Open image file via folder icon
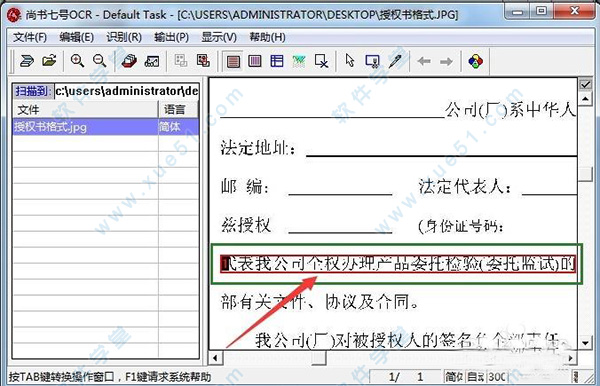The image size is (600, 386). click(x=49, y=60)
